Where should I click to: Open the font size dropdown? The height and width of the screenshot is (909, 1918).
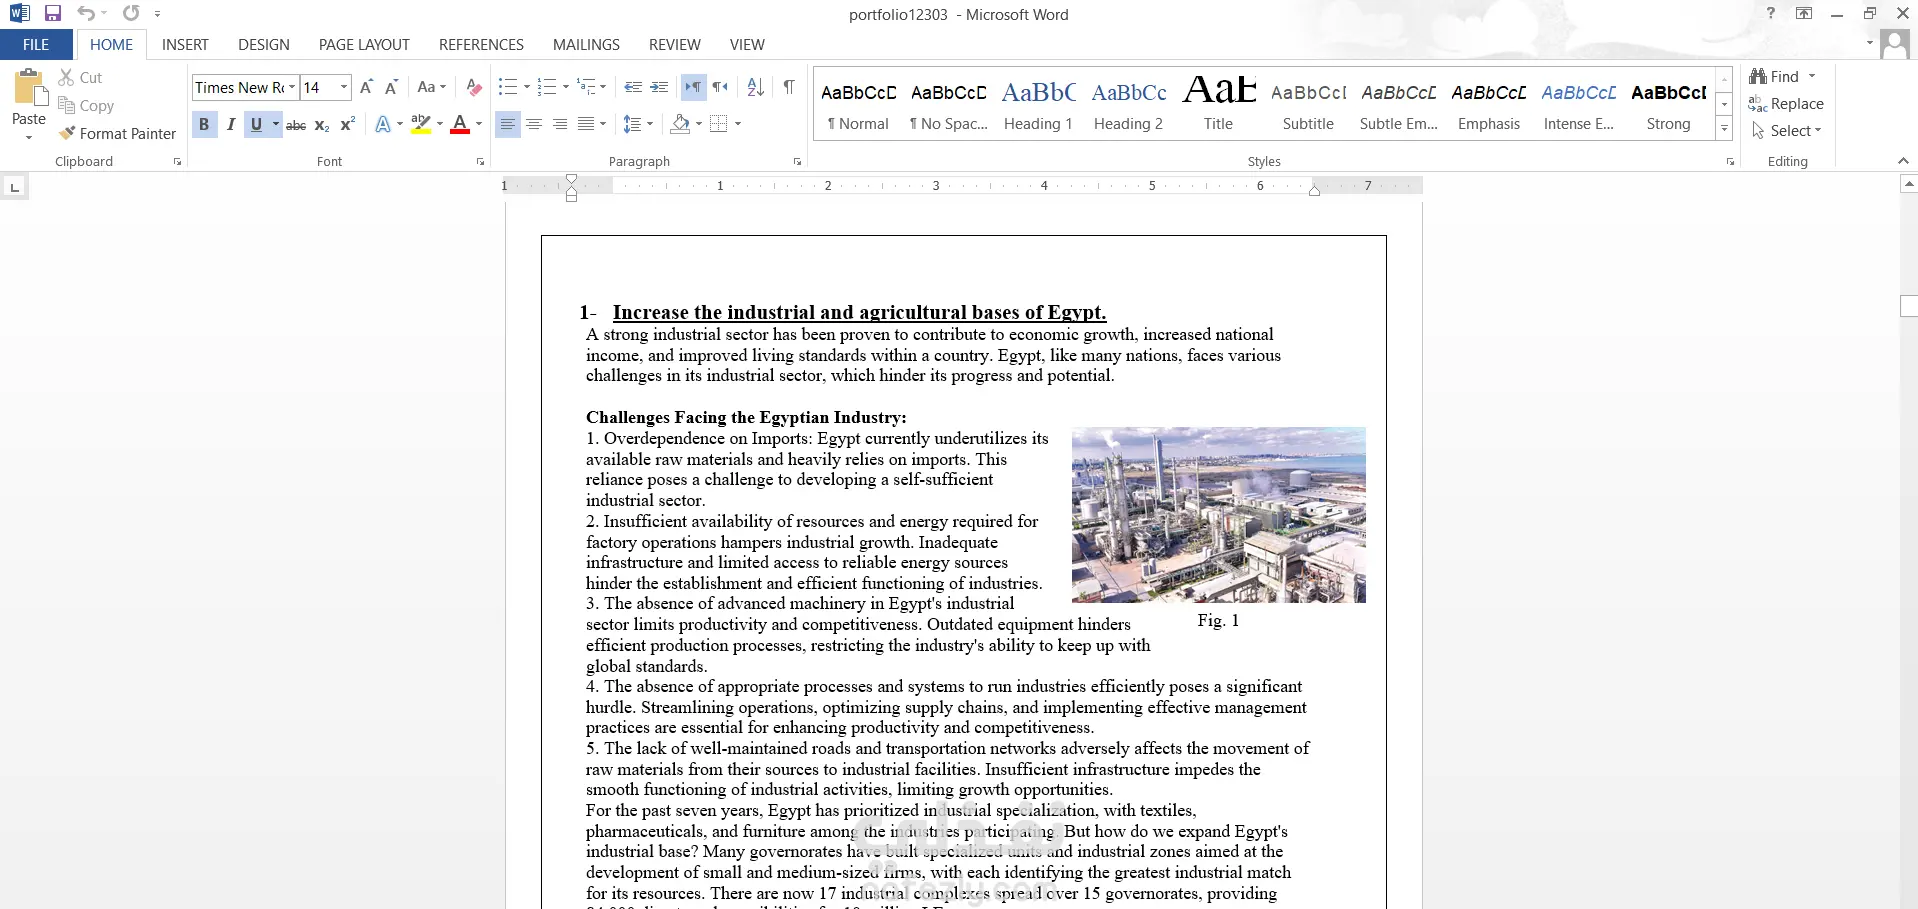tap(344, 87)
